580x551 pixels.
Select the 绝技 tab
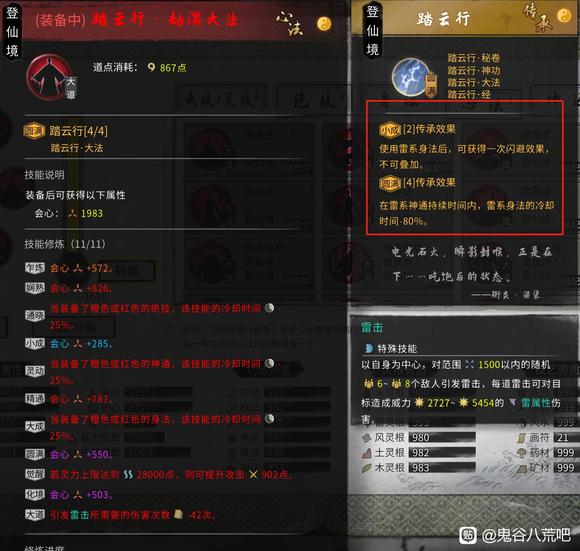313,100
